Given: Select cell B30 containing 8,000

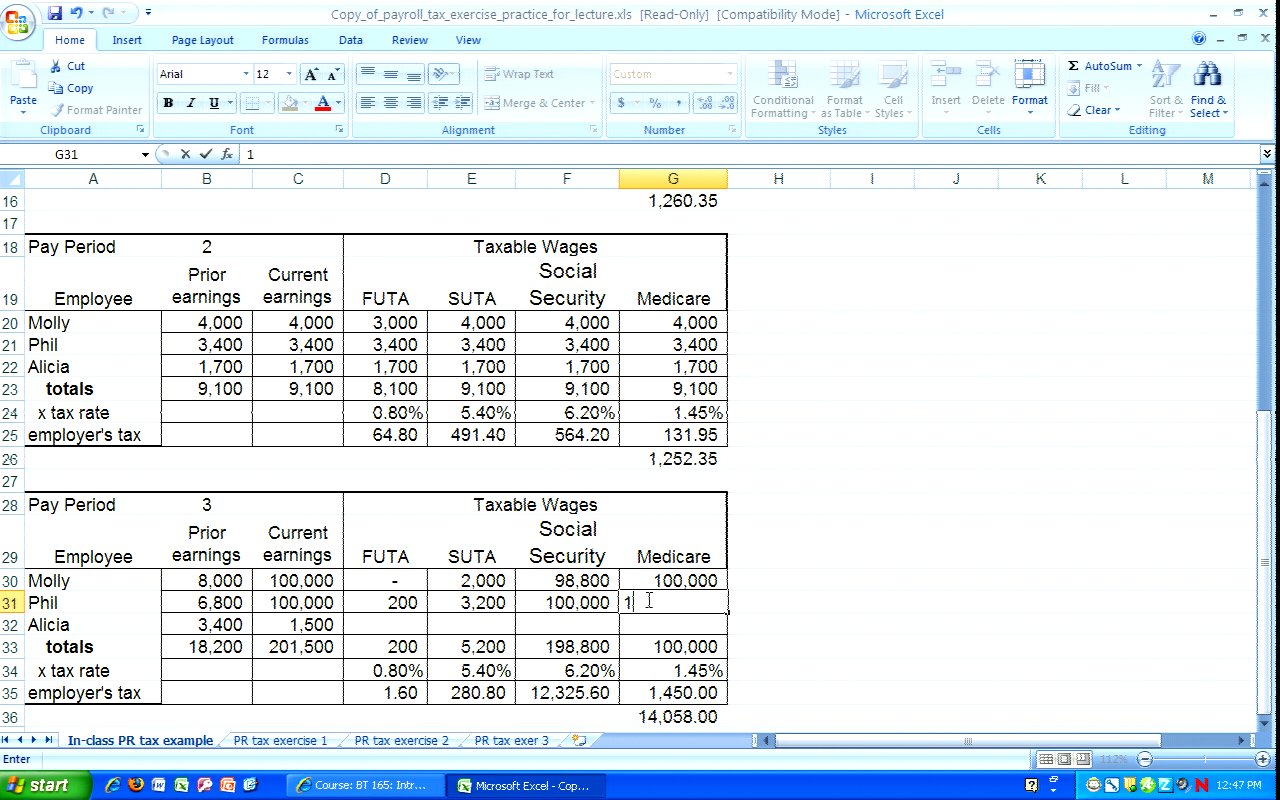Looking at the screenshot, I should click(206, 581).
